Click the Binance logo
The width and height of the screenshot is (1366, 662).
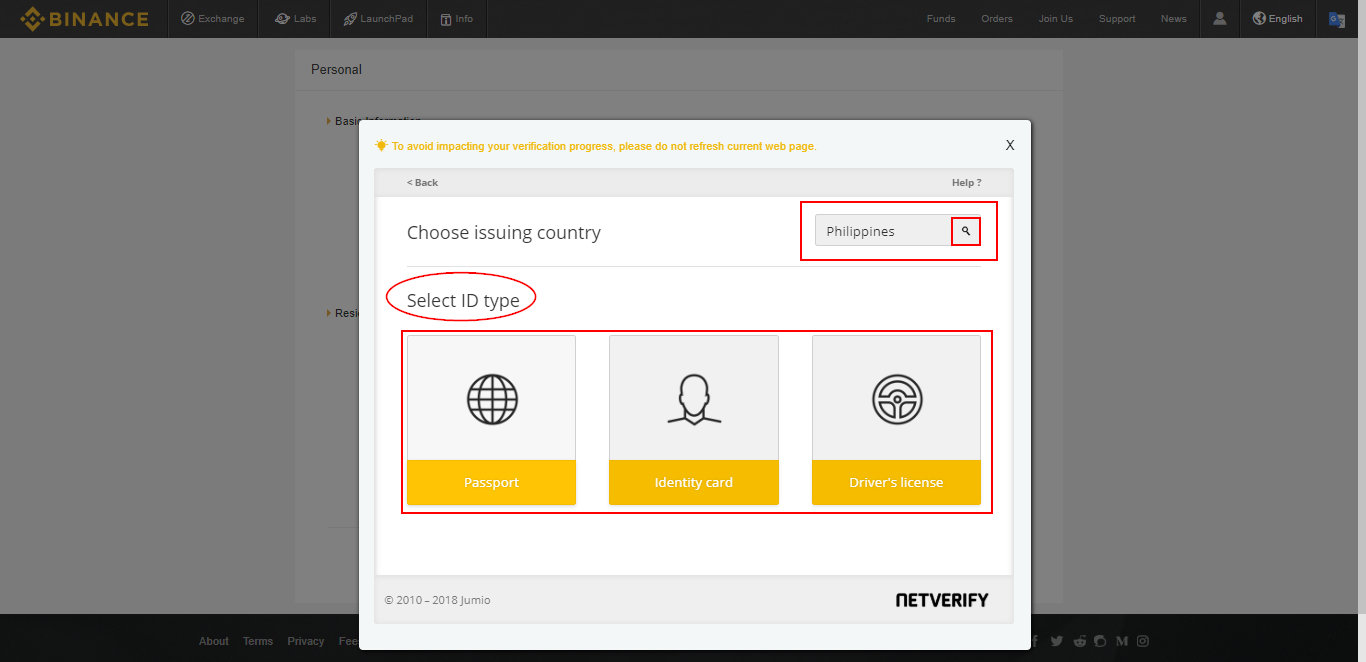pos(84,19)
